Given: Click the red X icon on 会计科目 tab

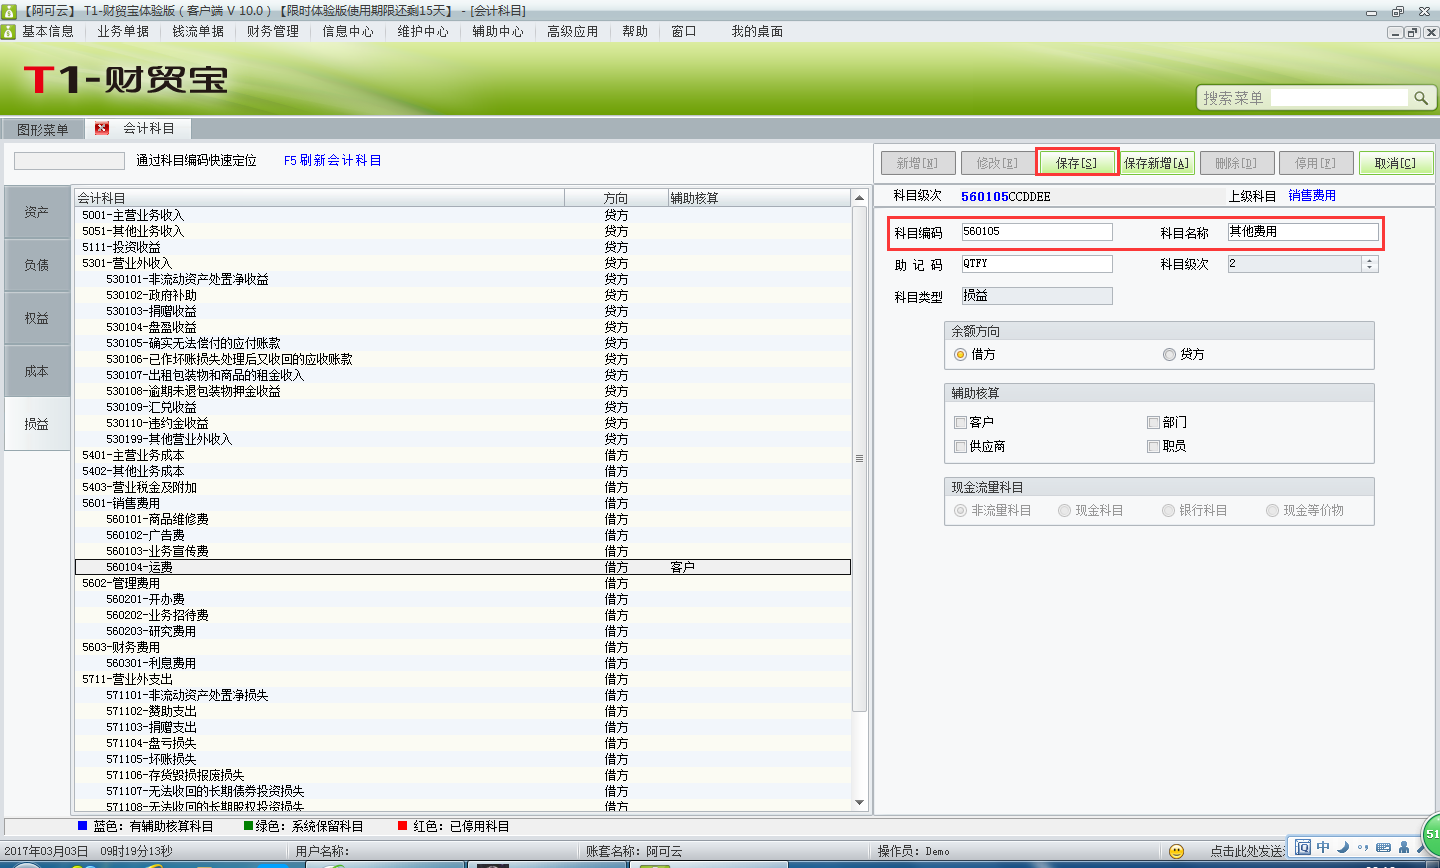Looking at the screenshot, I should click(x=102, y=128).
